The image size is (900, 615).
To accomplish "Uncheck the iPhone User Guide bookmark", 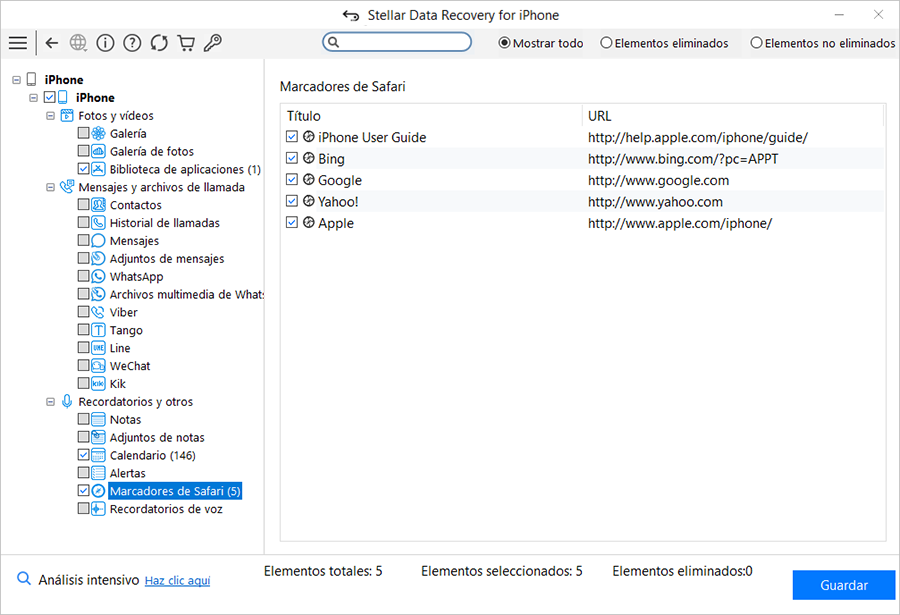I will [292, 137].
